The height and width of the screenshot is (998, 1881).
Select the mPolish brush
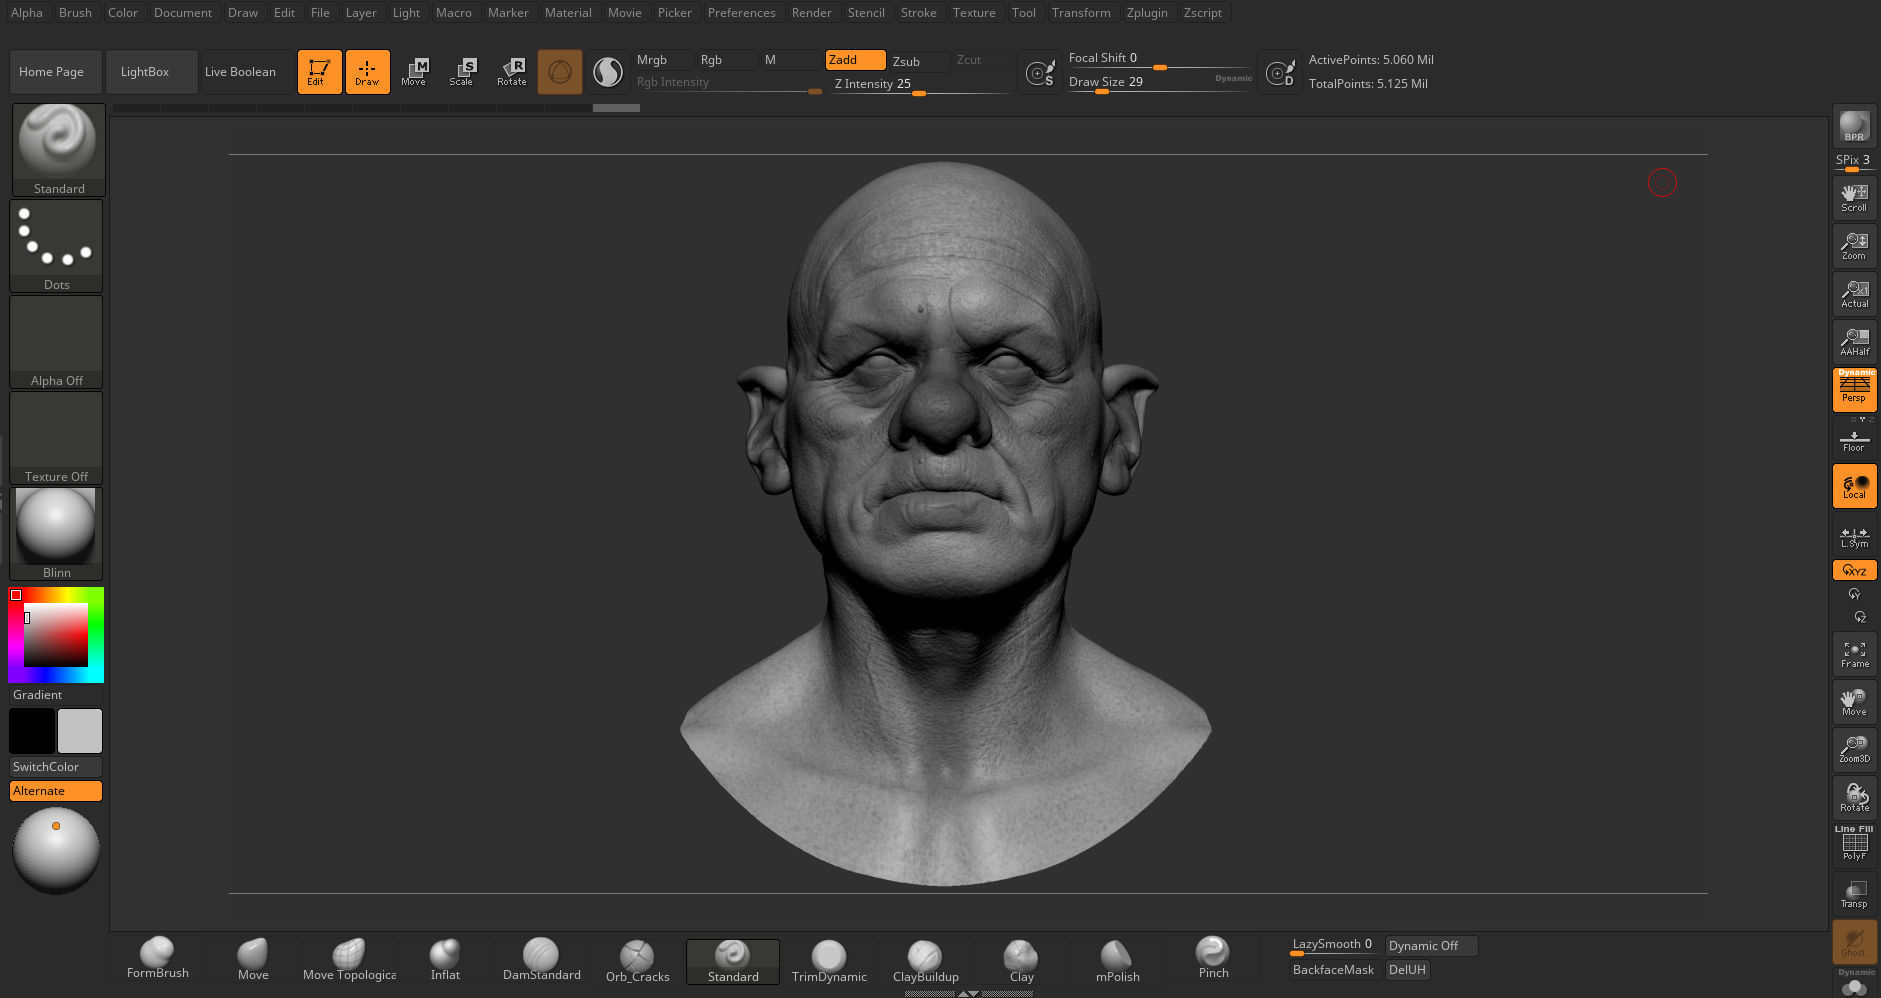pos(1117,960)
